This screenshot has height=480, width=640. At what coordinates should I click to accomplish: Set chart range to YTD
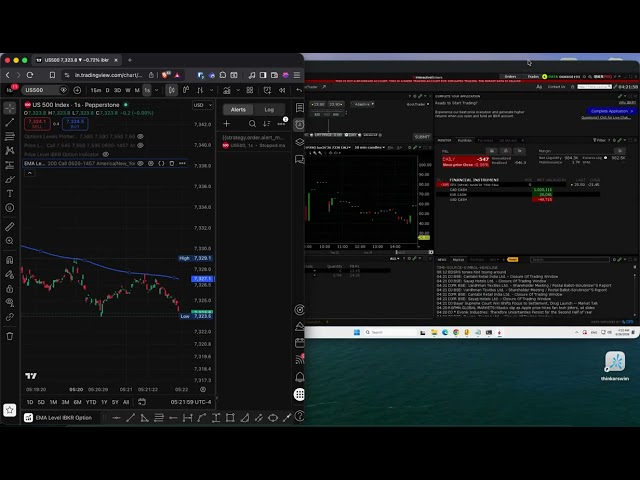91,402
